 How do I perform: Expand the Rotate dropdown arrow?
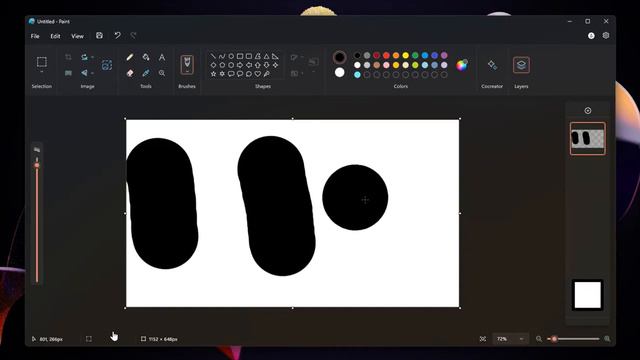click(x=92, y=57)
